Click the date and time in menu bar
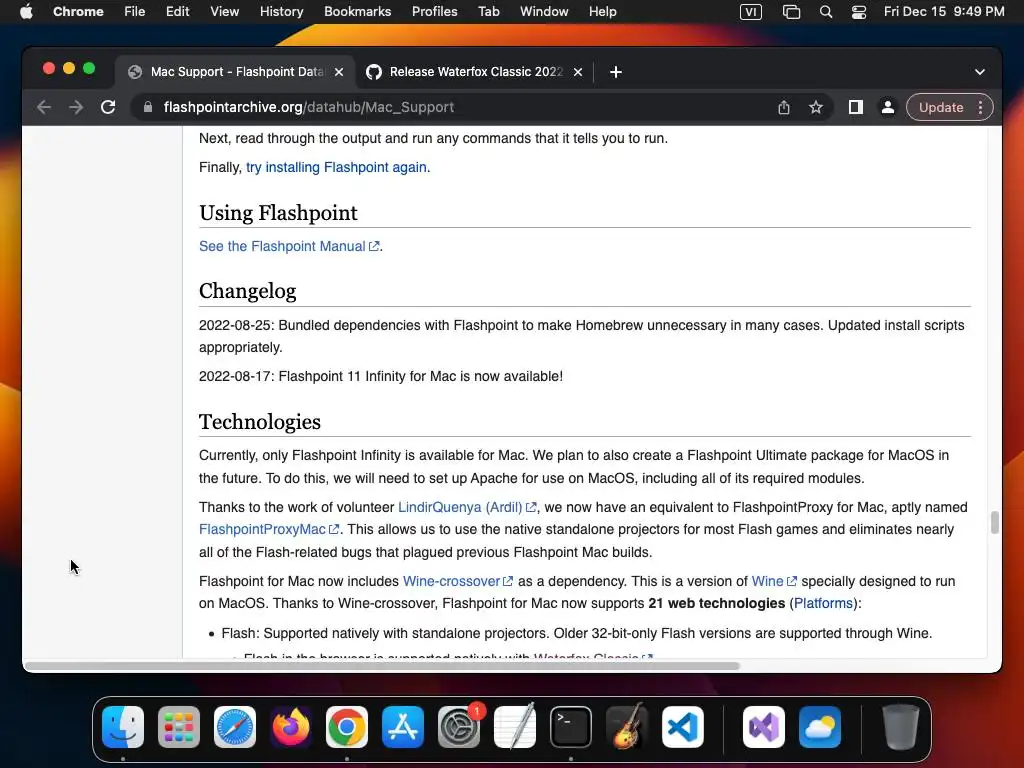The width and height of the screenshot is (1024, 768). pos(944,12)
